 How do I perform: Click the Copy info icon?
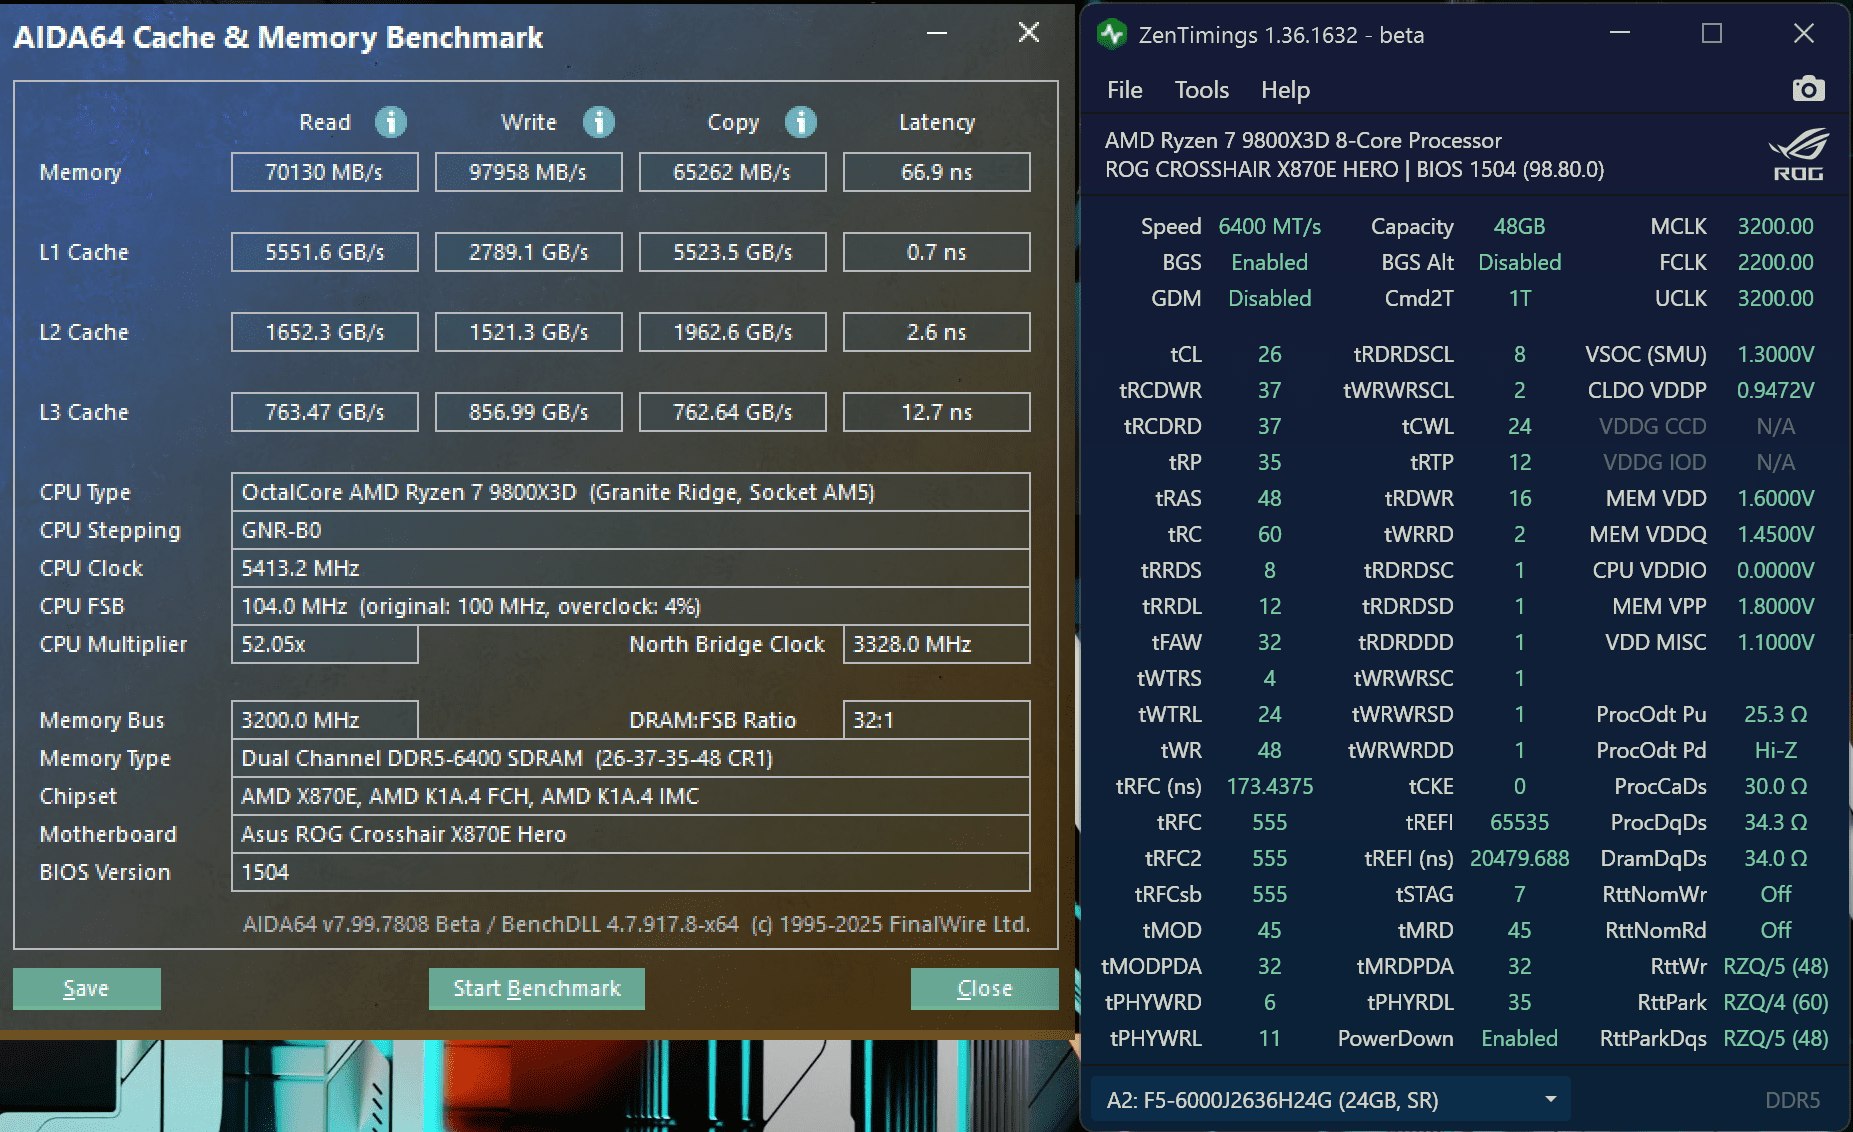[801, 122]
